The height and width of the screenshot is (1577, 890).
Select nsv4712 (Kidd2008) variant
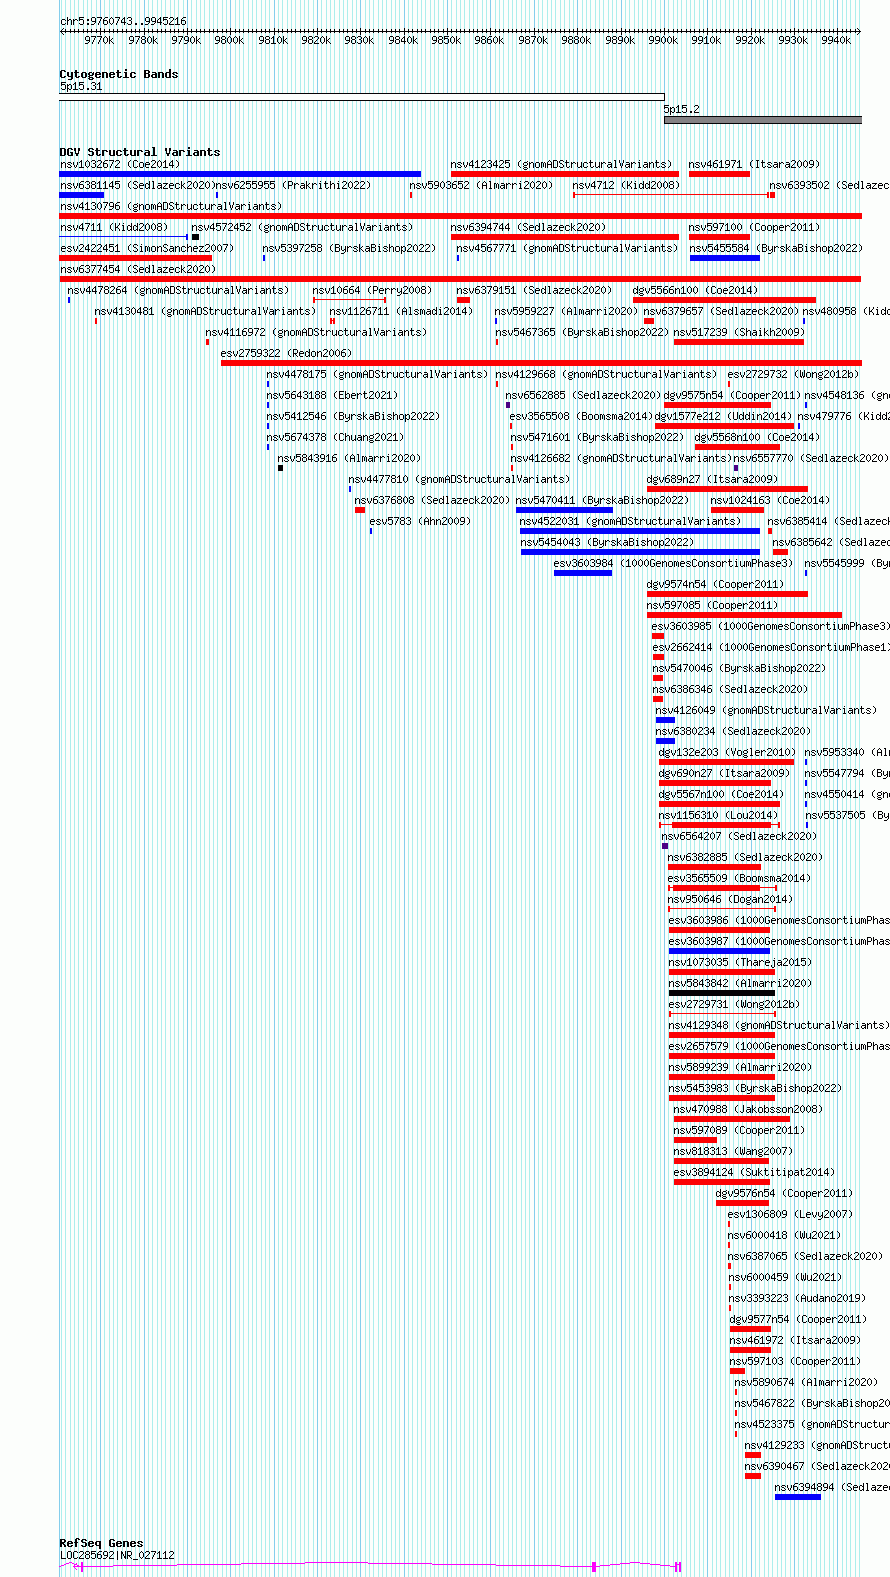[x=626, y=185]
